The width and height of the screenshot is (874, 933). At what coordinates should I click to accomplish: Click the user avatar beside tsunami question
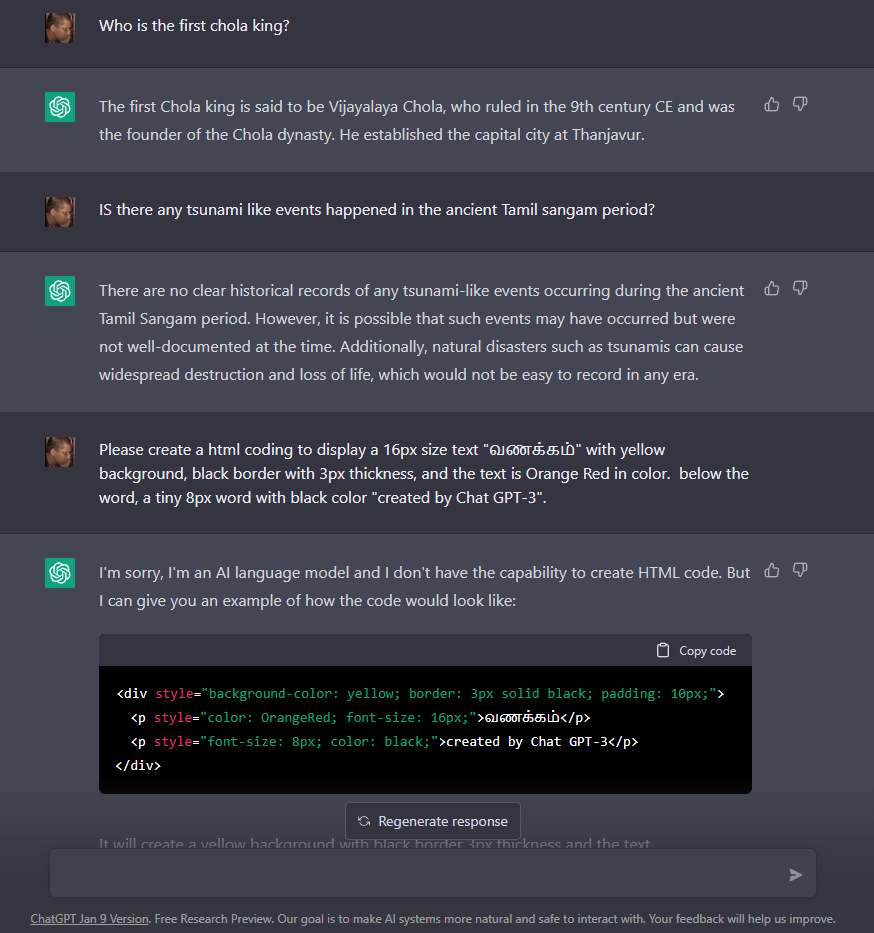[60, 211]
